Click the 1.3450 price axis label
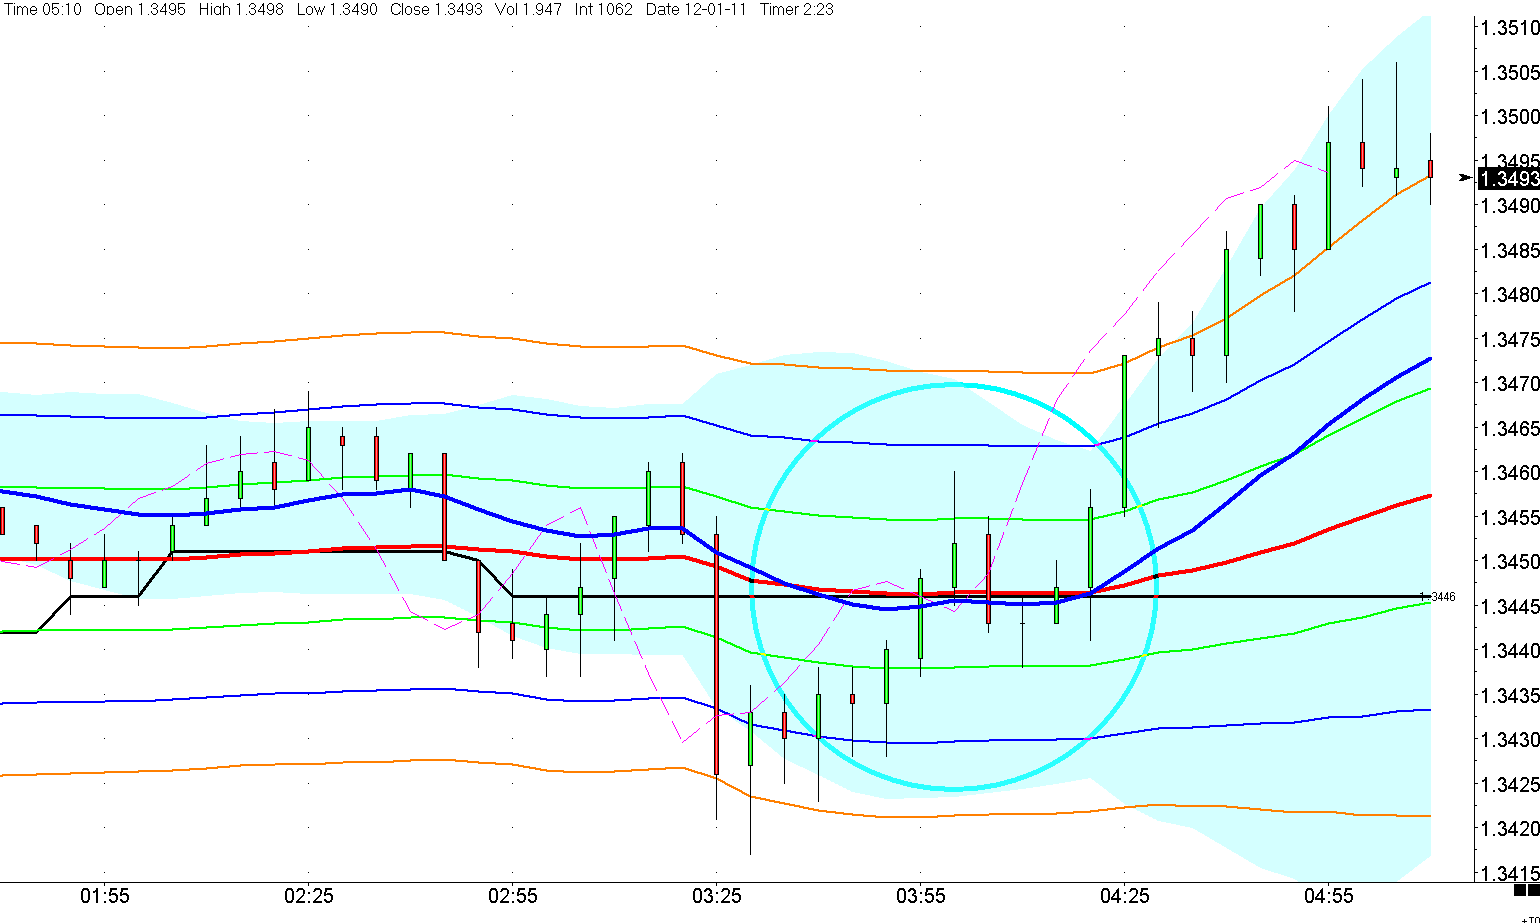1540x923 pixels. click(1510, 562)
